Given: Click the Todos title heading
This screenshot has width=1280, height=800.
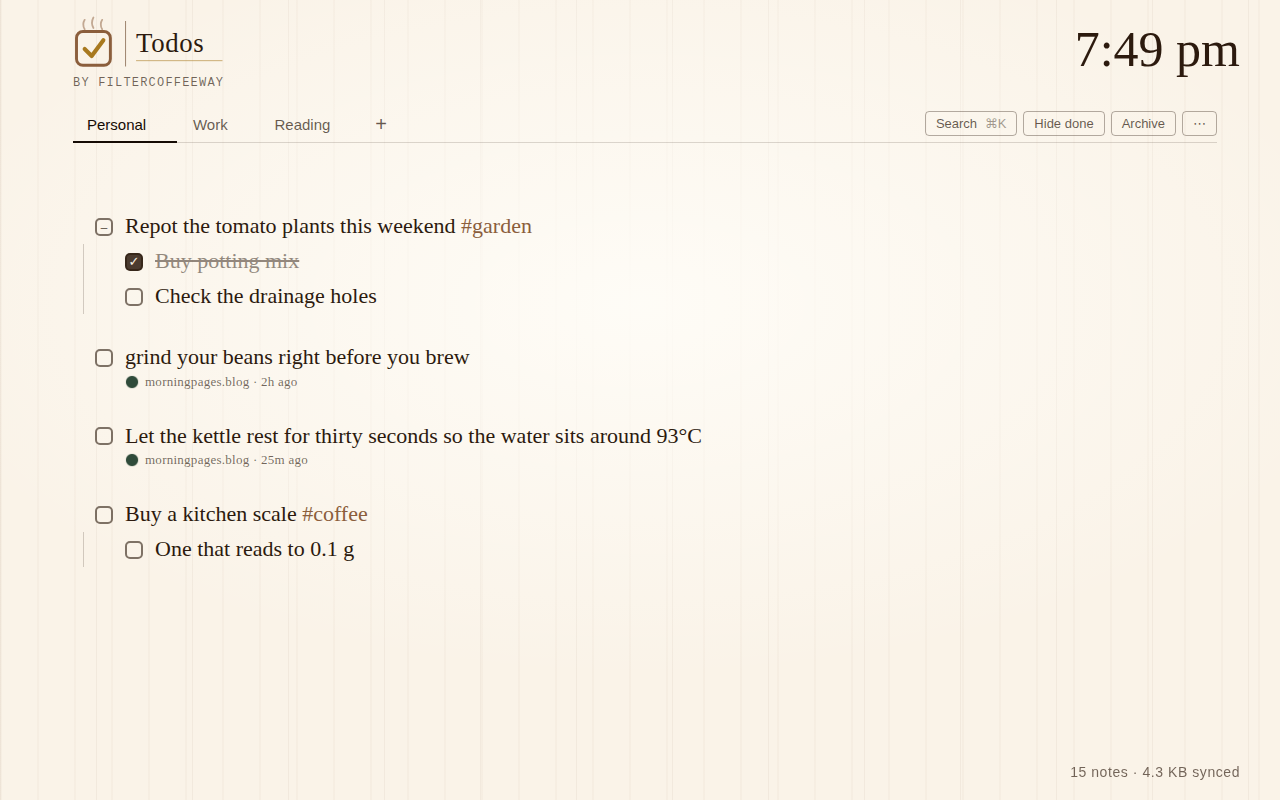Looking at the screenshot, I should coord(170,43).
